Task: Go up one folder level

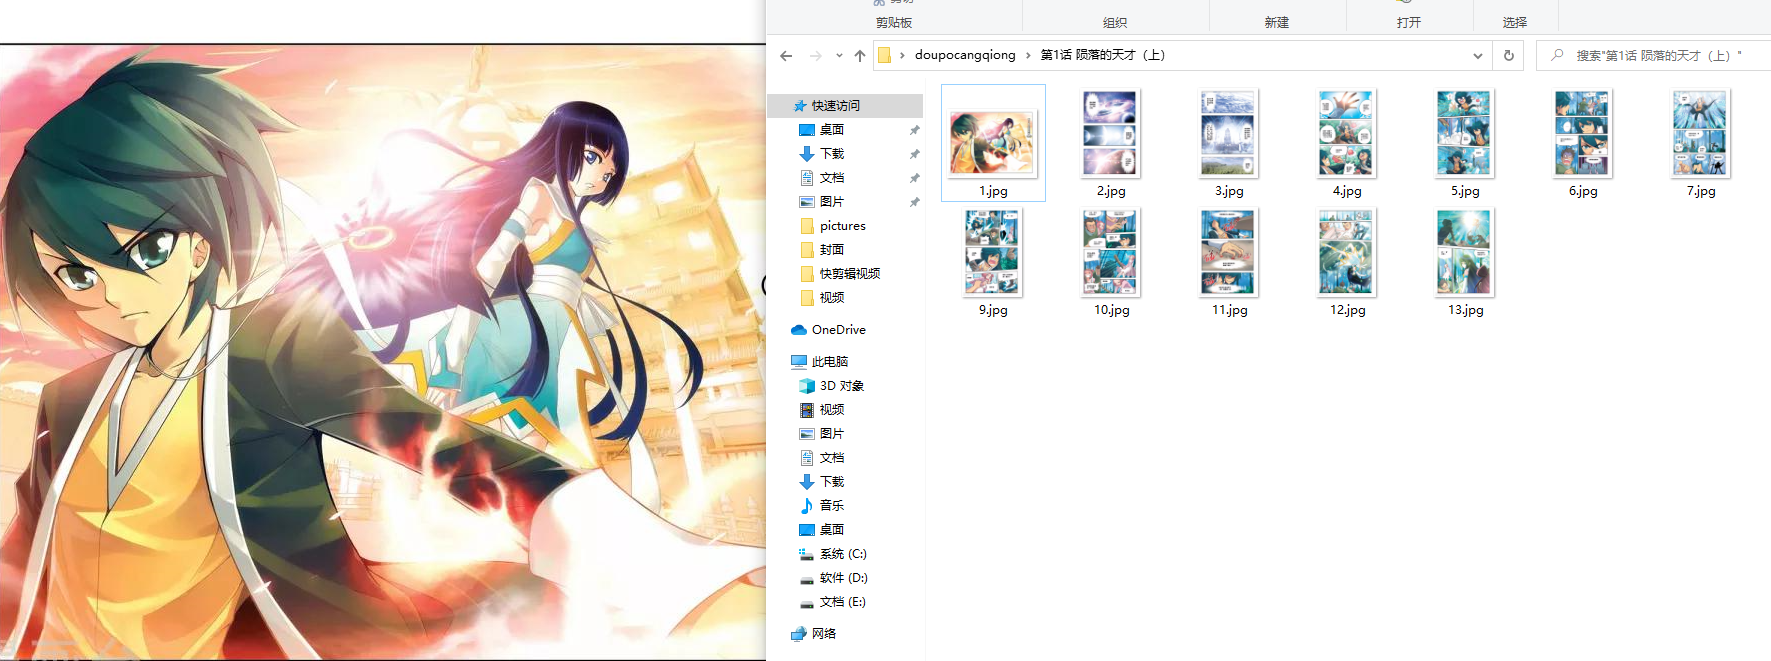Action: pyautogui.click(x=860, y=56)
